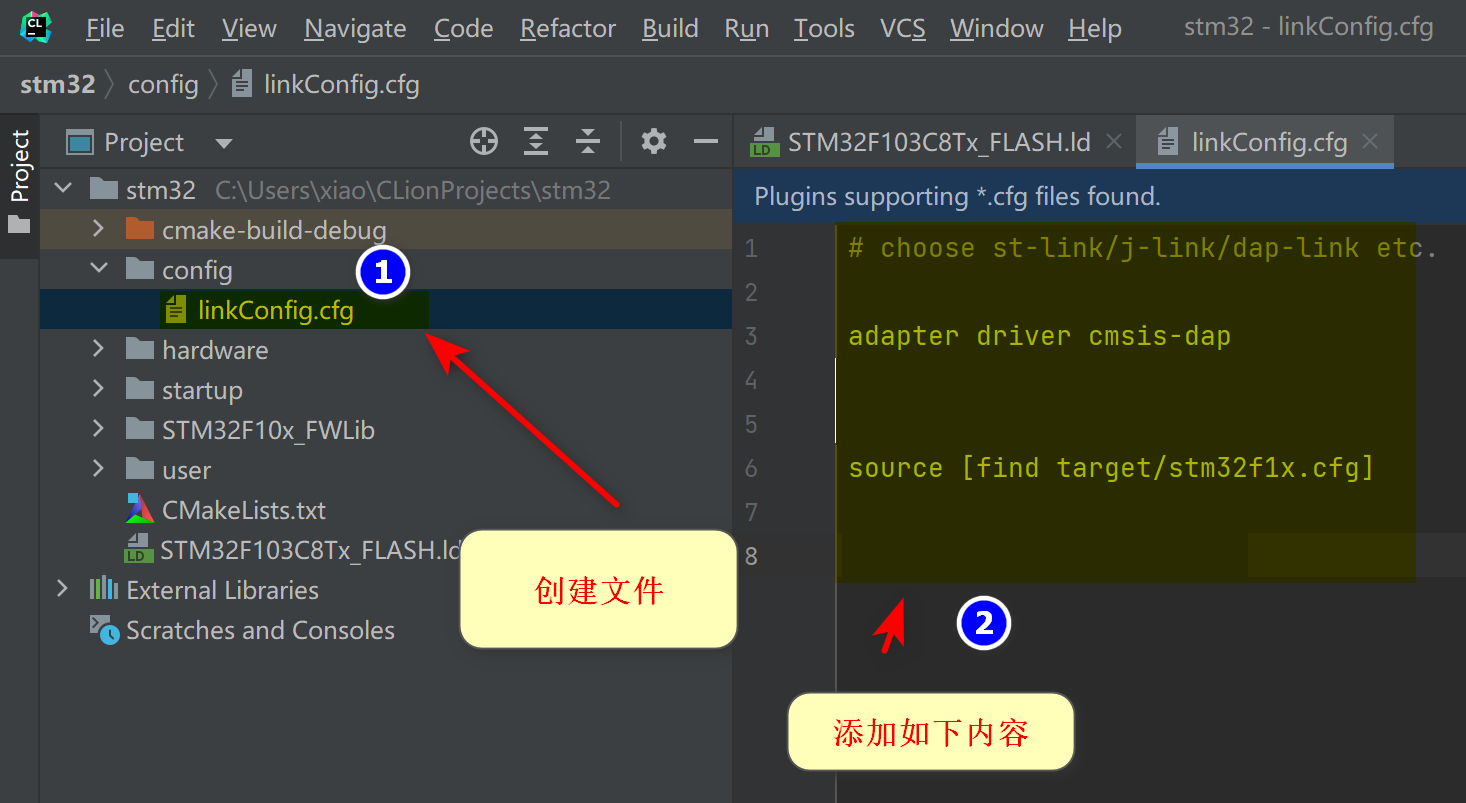
Task: Open the Help menu
Action: pos(1095,28)
